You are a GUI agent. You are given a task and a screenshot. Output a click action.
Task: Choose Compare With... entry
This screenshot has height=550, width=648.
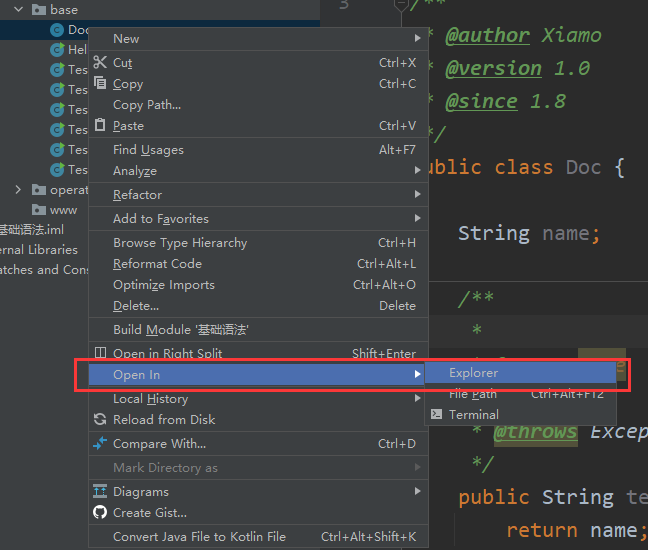[259, 444]
